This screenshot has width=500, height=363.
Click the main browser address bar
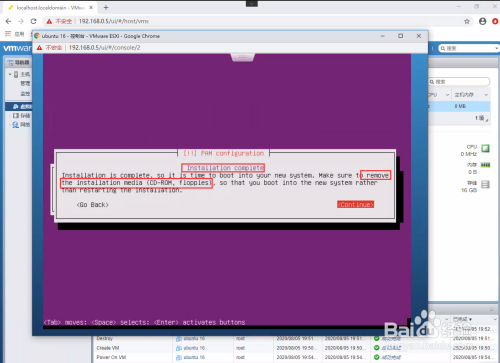(x=253, y=21)
